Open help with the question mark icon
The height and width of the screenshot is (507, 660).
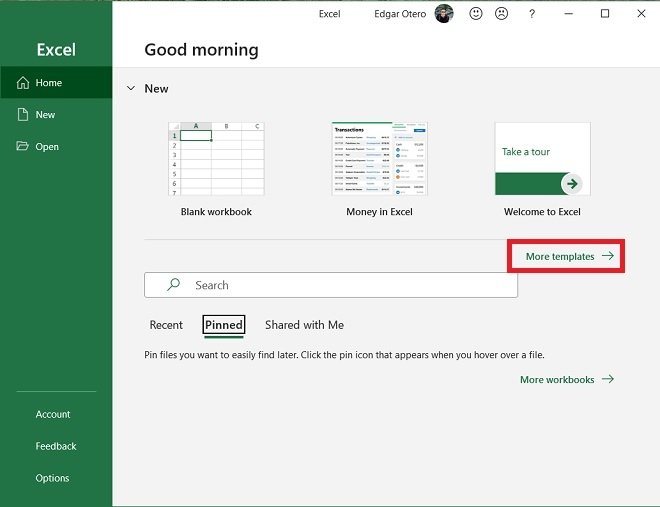[532, 14]
